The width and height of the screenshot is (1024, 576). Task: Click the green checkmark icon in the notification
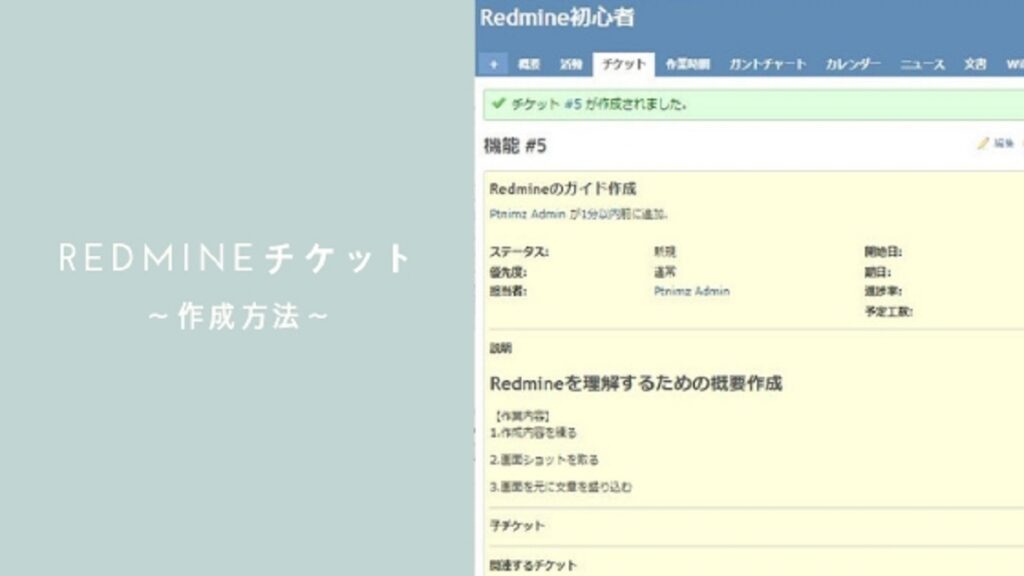point(499,102)
